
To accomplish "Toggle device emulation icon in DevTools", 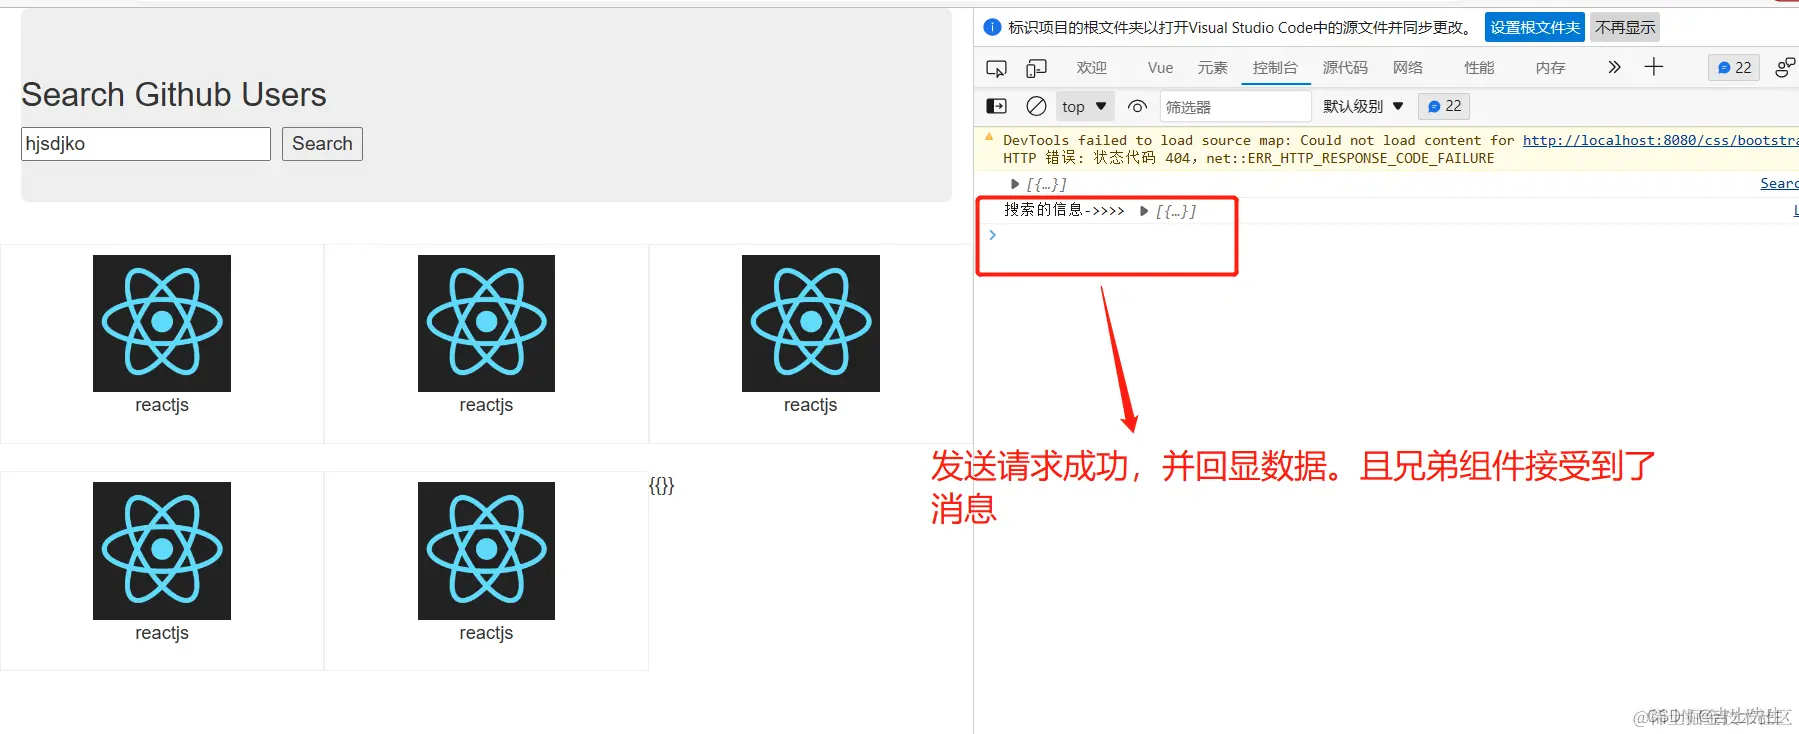I will tap(1036, 68).
